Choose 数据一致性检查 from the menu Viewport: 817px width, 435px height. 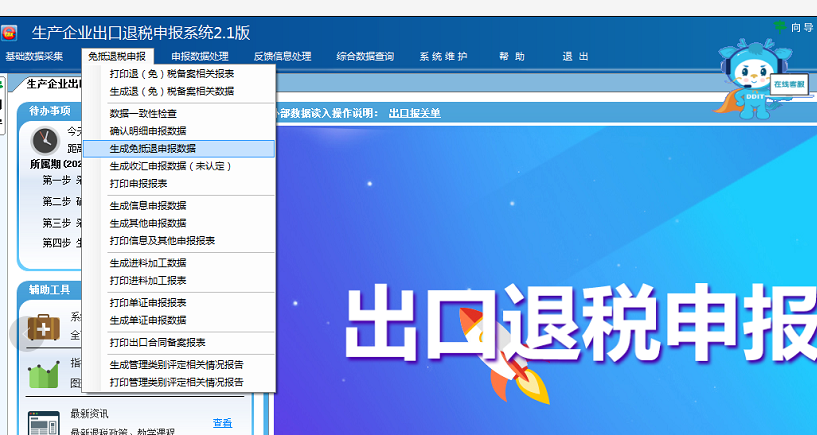pos(142,114)
